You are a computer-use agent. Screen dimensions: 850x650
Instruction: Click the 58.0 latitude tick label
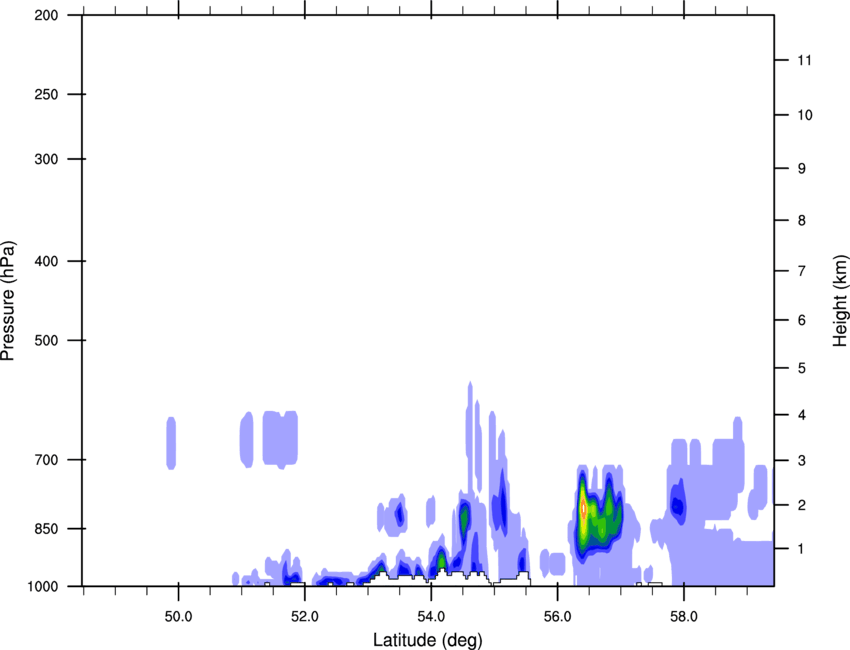click(684, 617)
